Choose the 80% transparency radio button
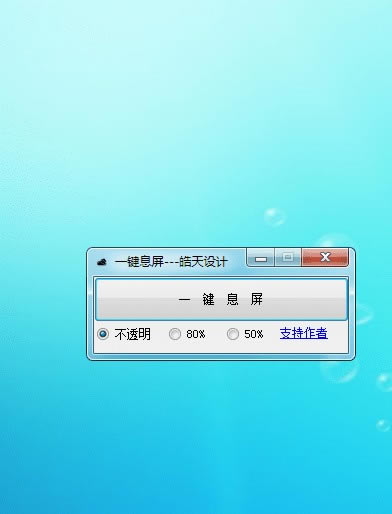 click(187, 334)
